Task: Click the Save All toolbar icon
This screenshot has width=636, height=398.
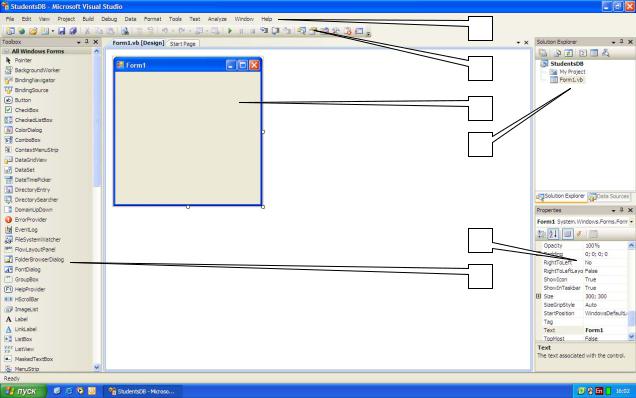Action: click(73, 31)
